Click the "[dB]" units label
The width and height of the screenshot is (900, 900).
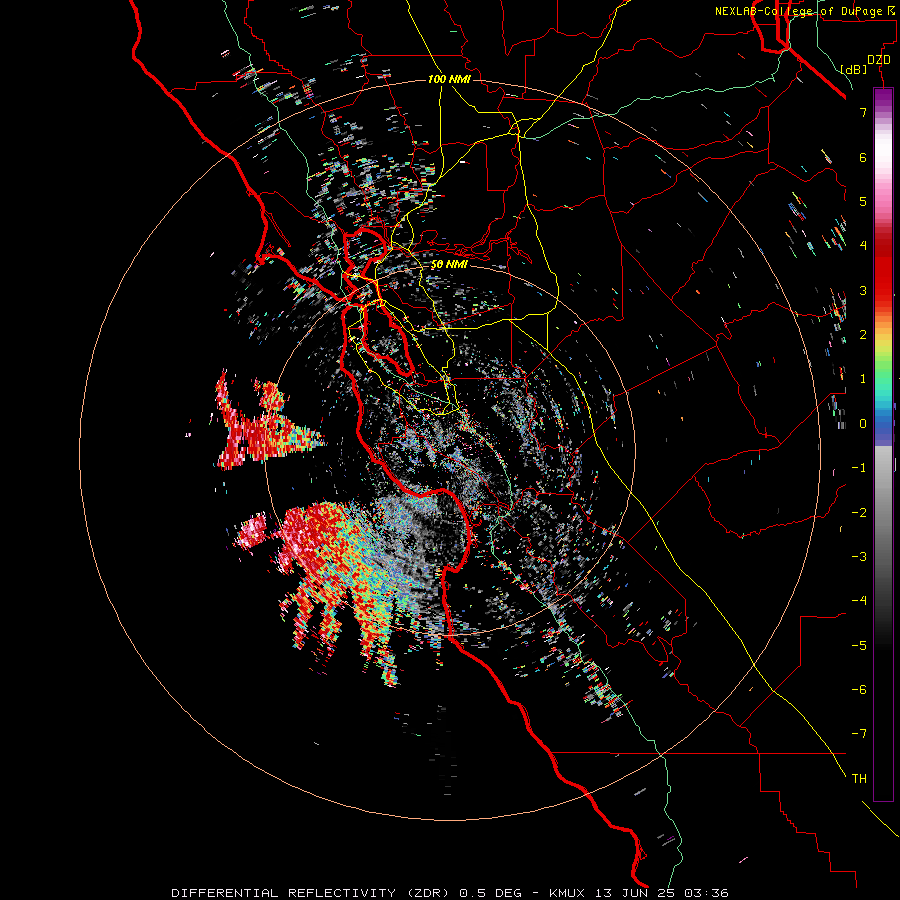pyautogui.click(x=853, y=69)
